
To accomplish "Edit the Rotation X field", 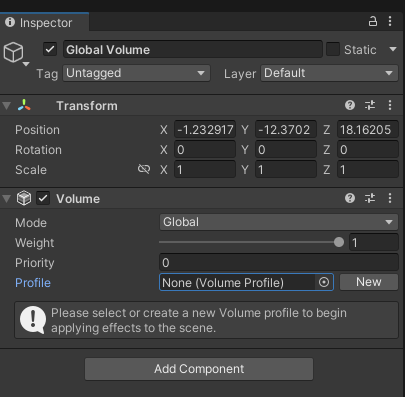I will 205,149.
